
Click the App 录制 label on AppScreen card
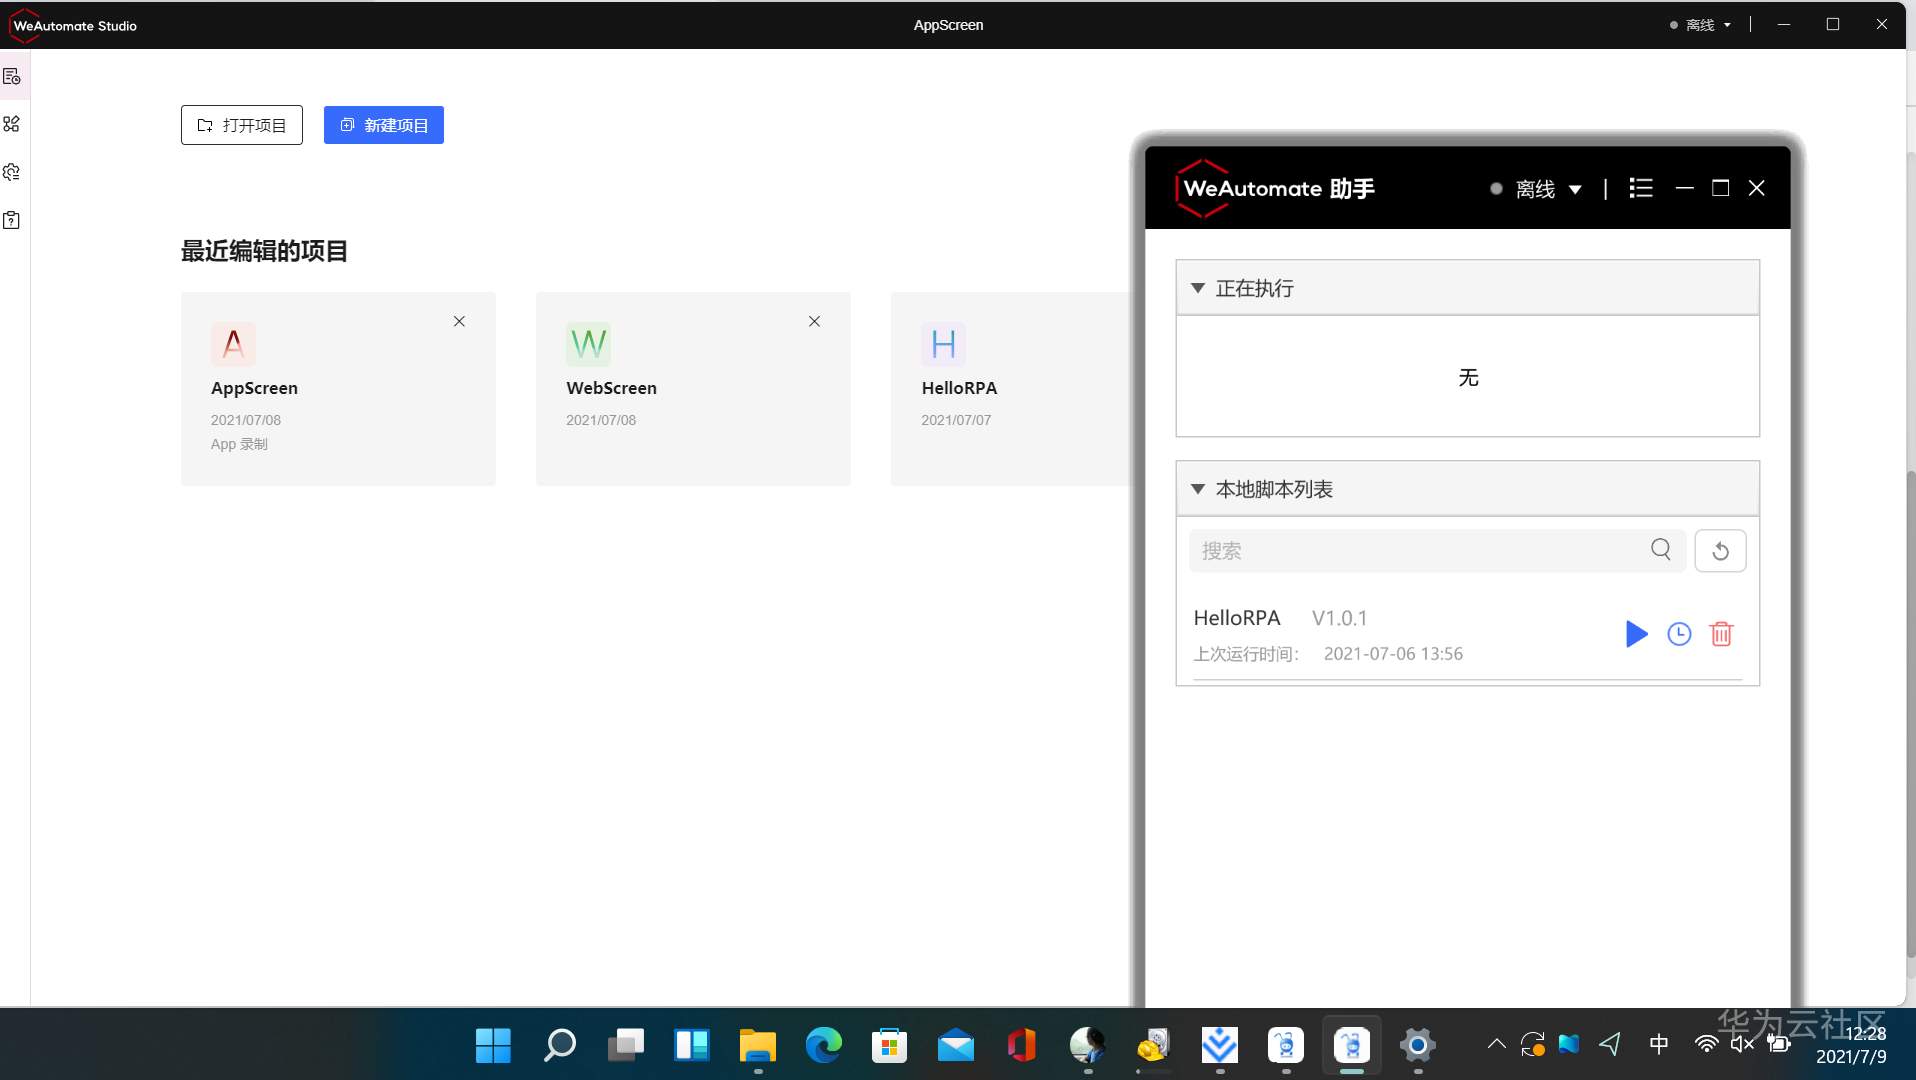point(239,444)
